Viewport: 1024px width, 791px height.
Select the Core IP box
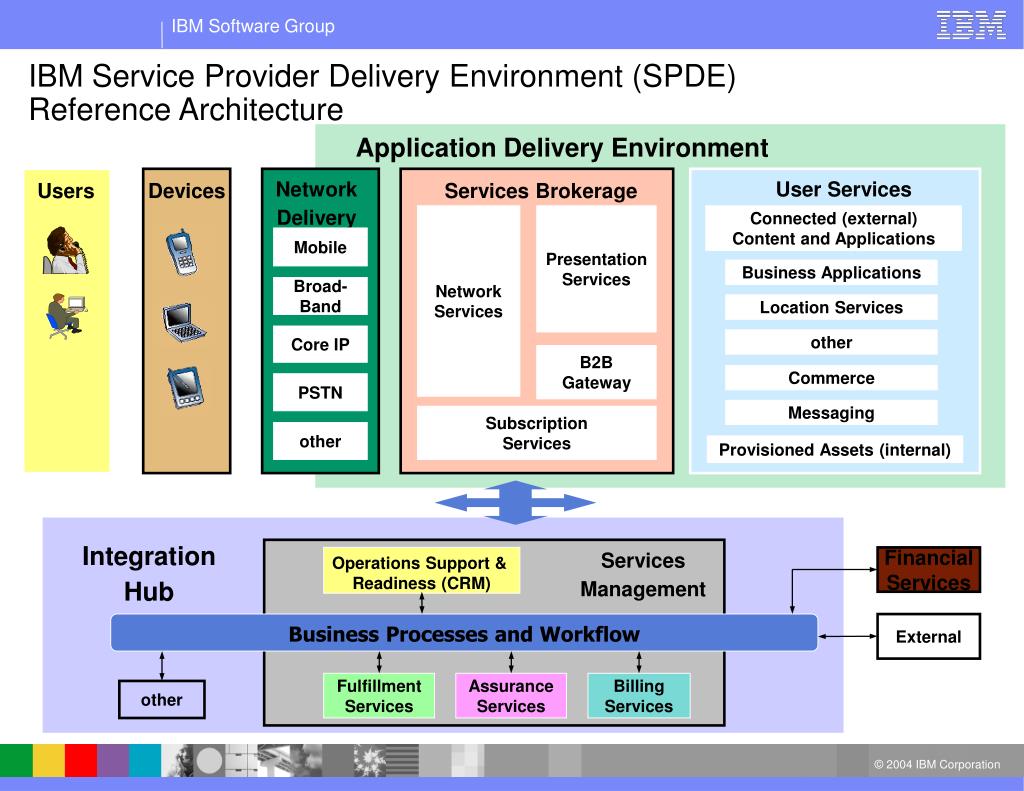320,344
